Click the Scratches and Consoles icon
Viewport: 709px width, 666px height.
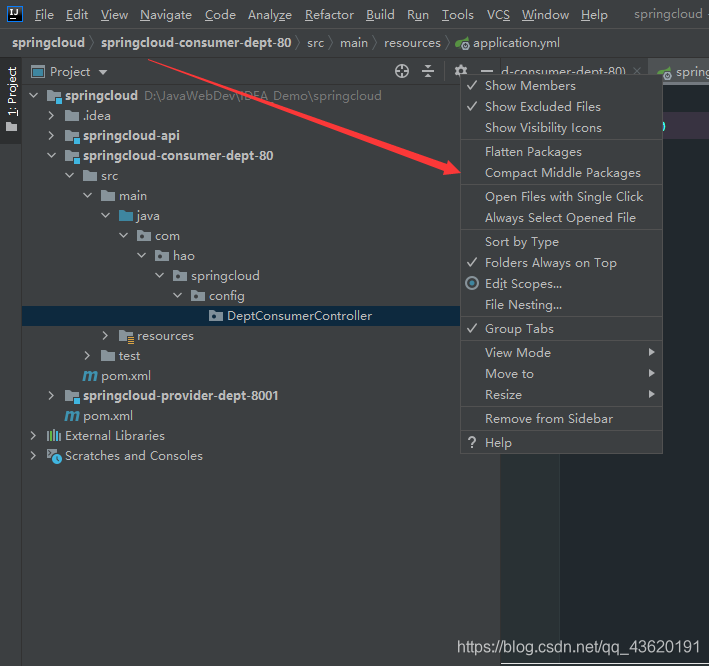pyautogui.click(x=54, y=456)
